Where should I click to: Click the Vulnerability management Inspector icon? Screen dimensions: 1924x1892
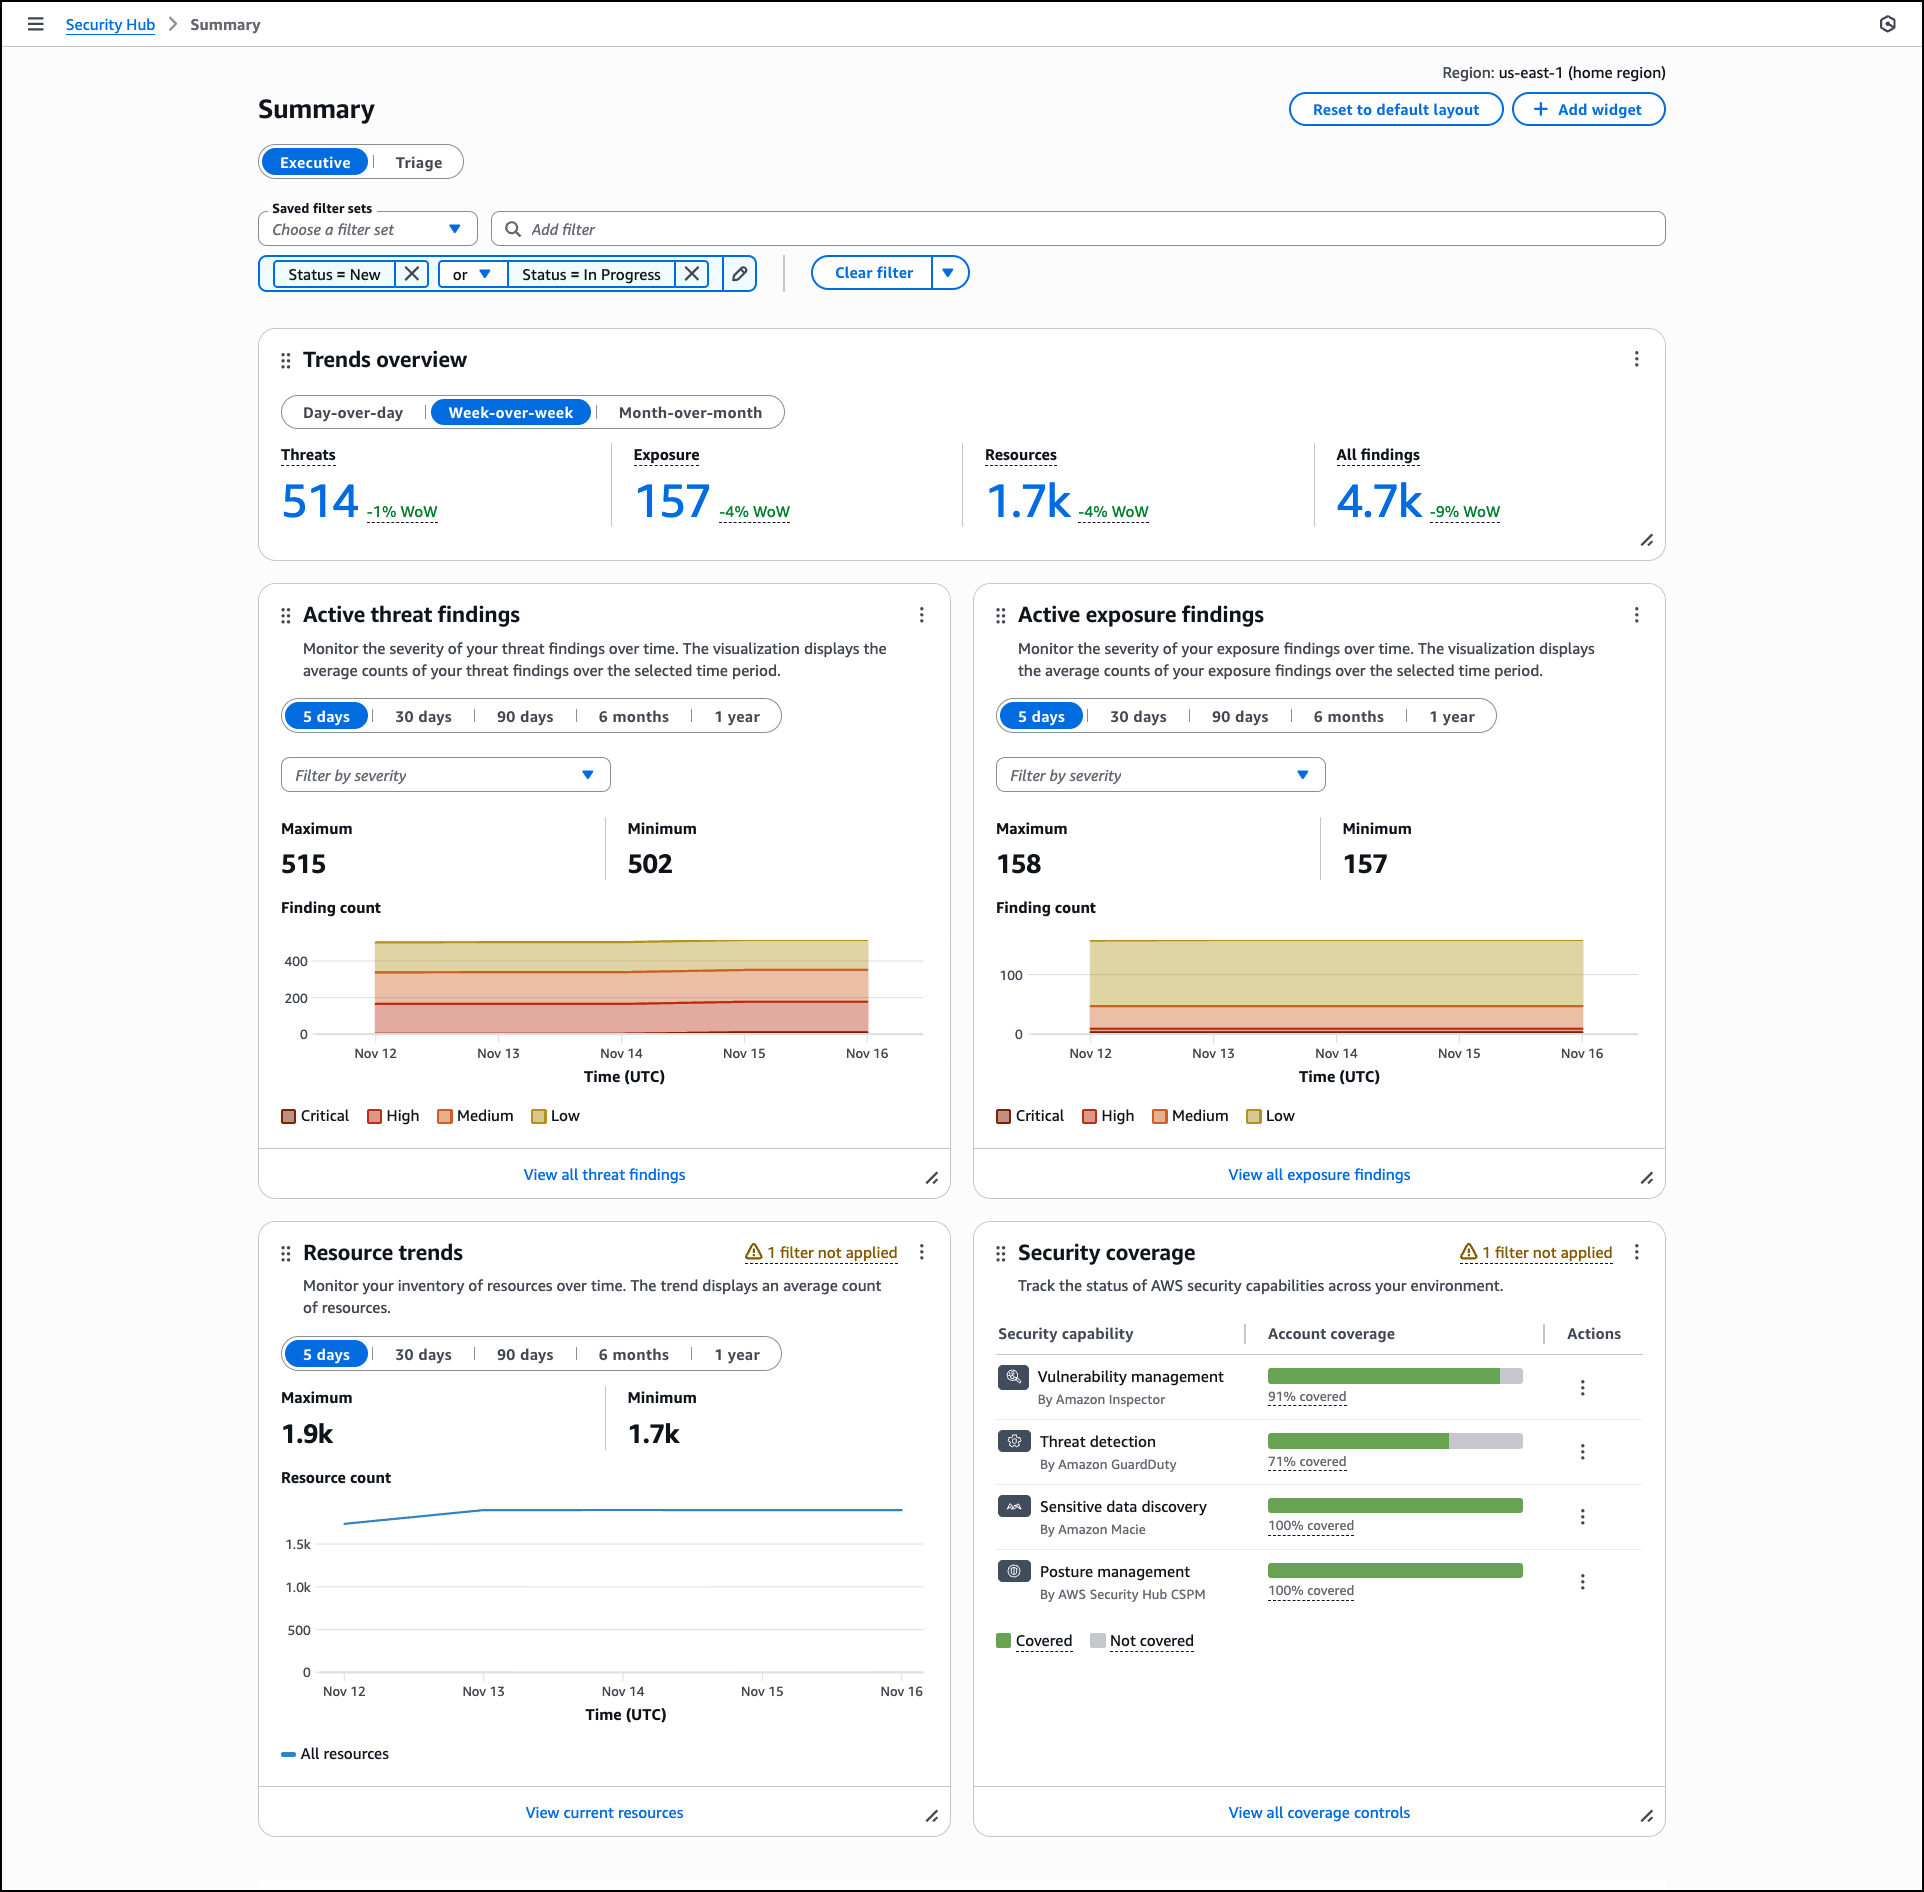point(1013,1377)
